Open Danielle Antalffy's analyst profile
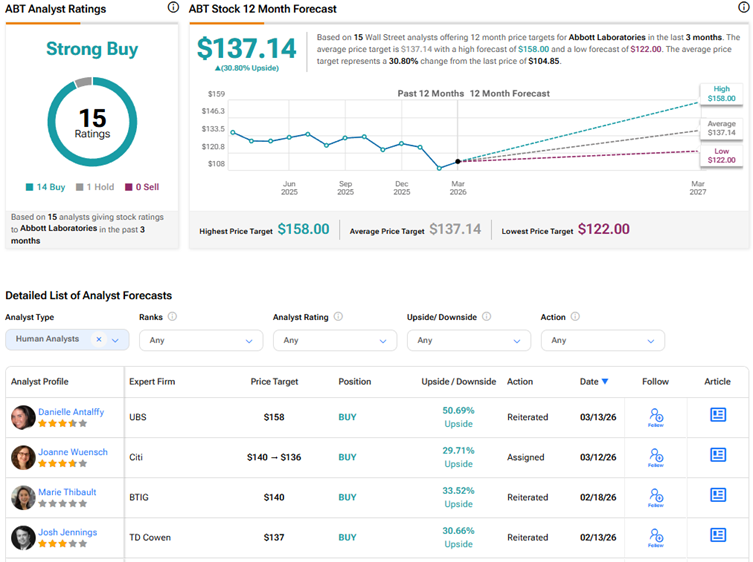This screenshot has height=562, width=753. [x=71, y=412]
